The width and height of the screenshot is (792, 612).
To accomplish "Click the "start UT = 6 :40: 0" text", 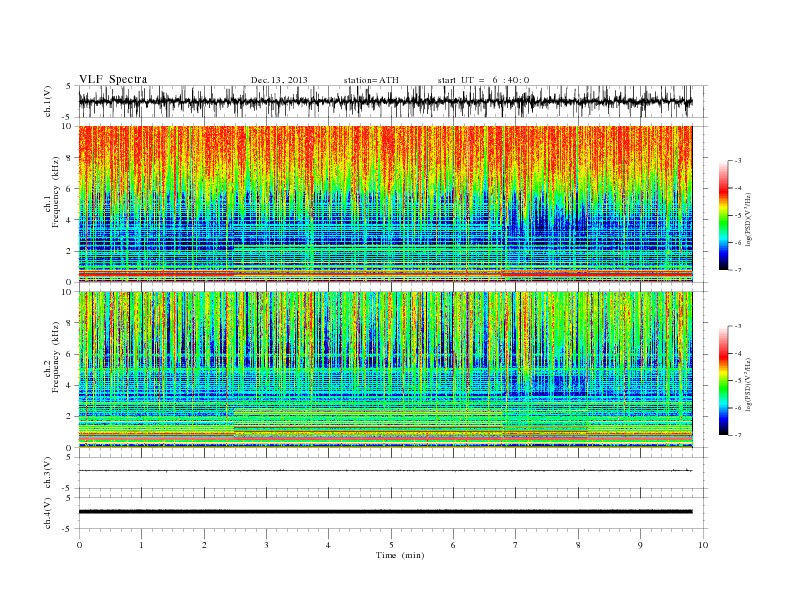I will (483, 80).
